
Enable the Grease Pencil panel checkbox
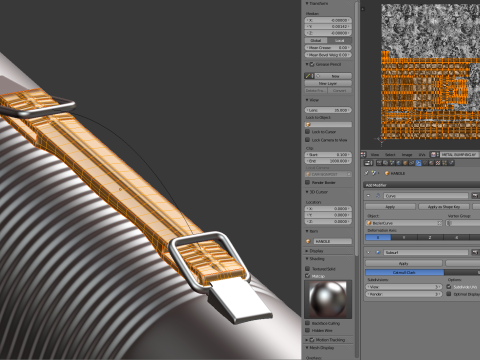point(312,64)
